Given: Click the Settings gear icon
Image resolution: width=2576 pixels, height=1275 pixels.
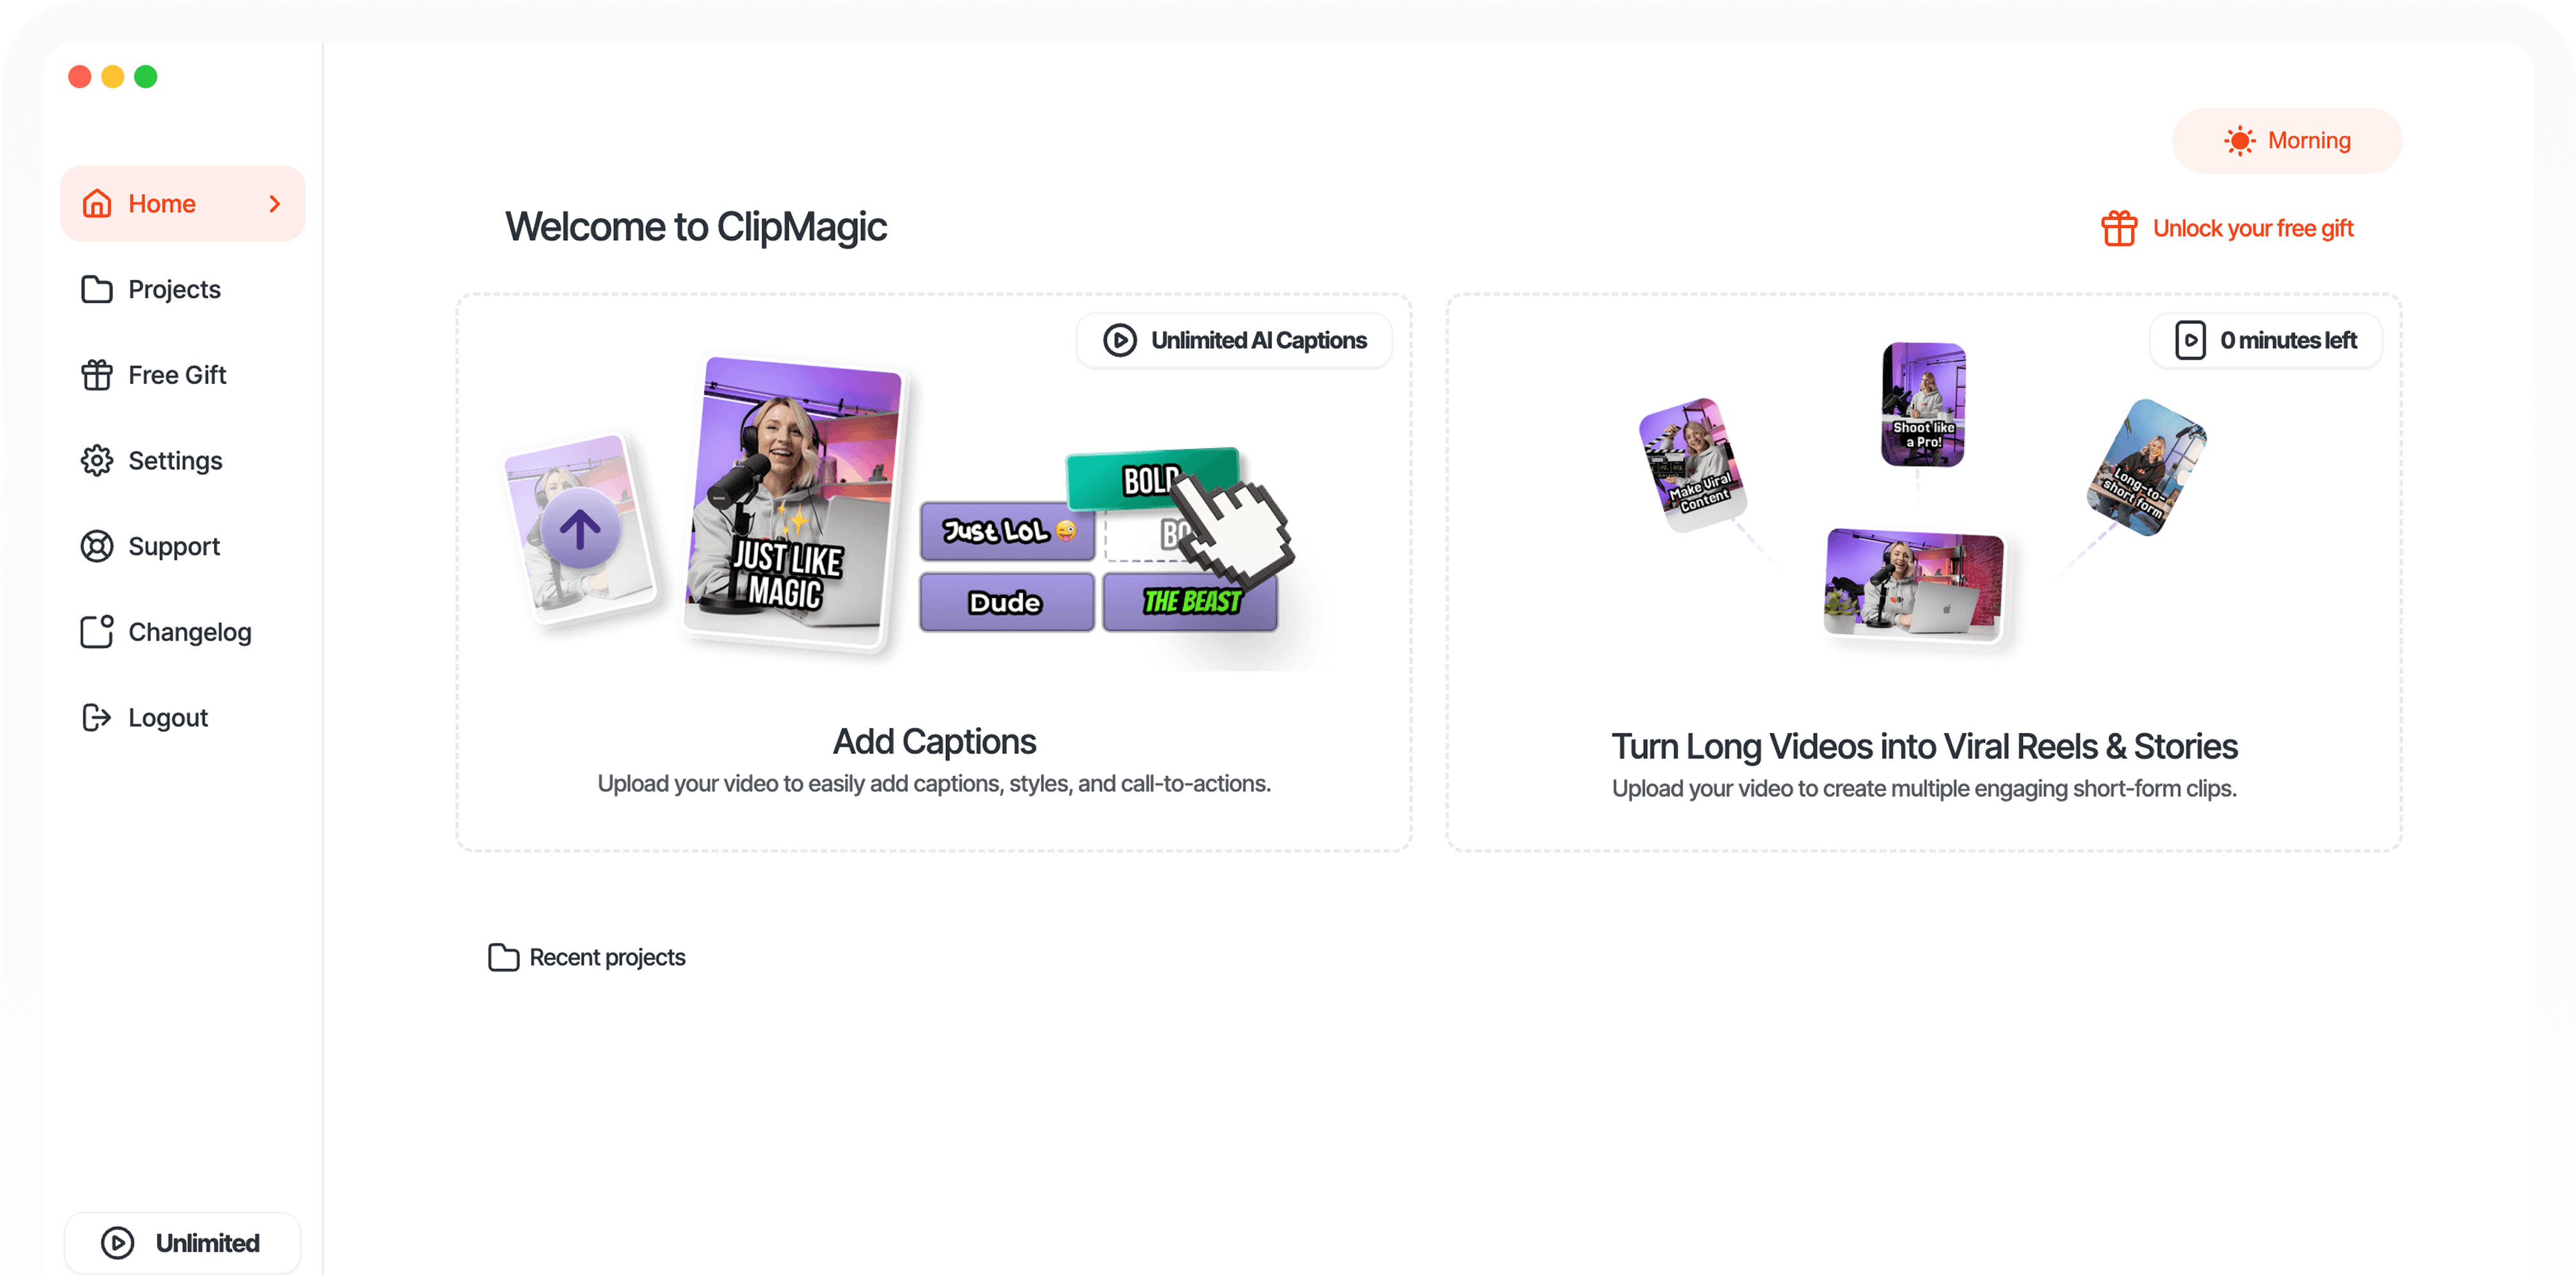Looking at the screenshot, I should pyautogui.click(x=97, y=461).
